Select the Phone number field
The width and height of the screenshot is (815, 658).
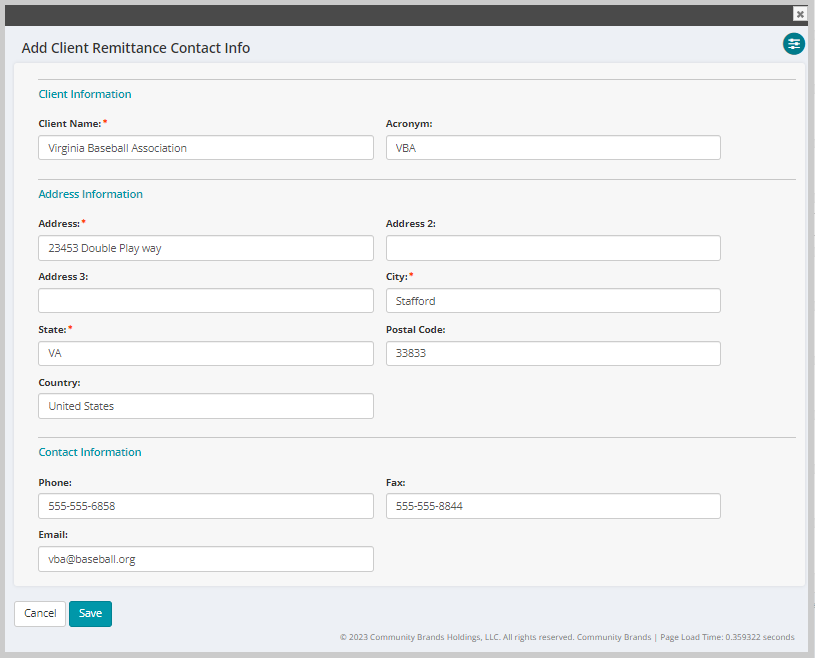coord(205,506)
